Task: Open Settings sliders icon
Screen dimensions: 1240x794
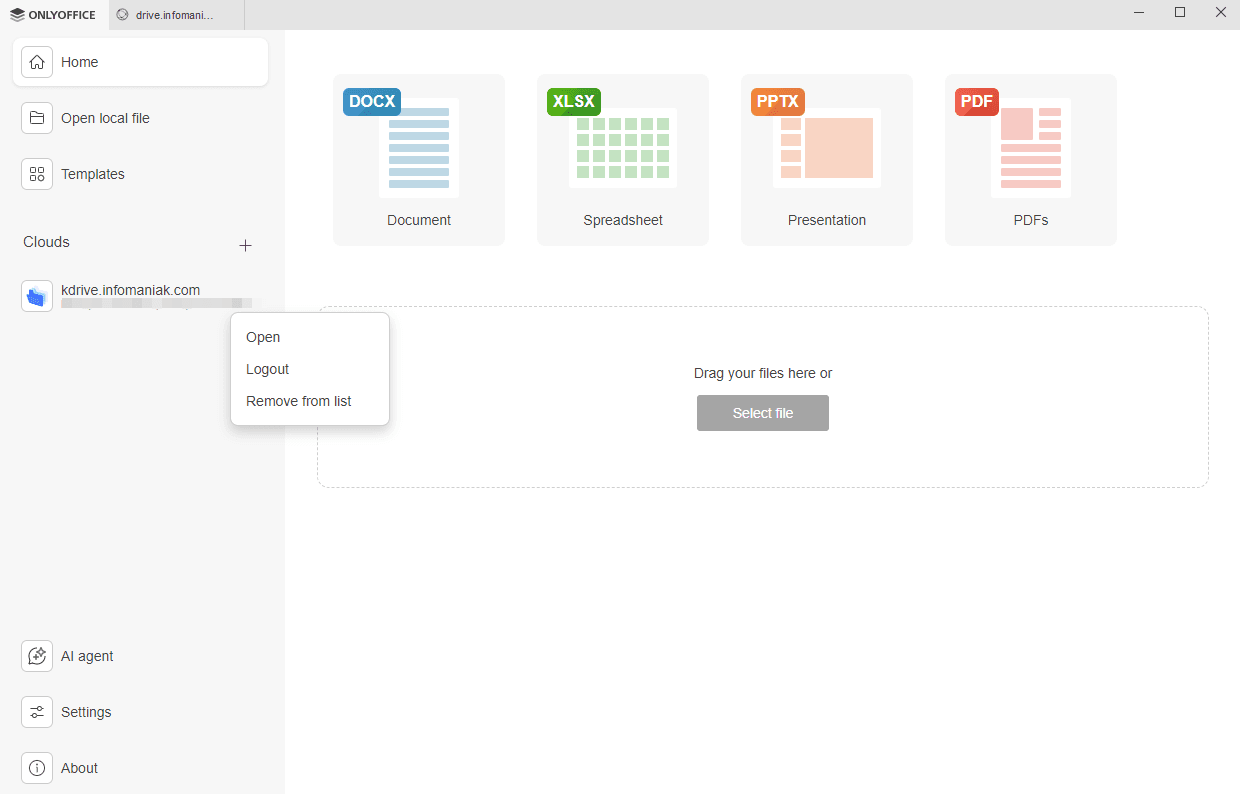Action: click(x=37, y=712)
